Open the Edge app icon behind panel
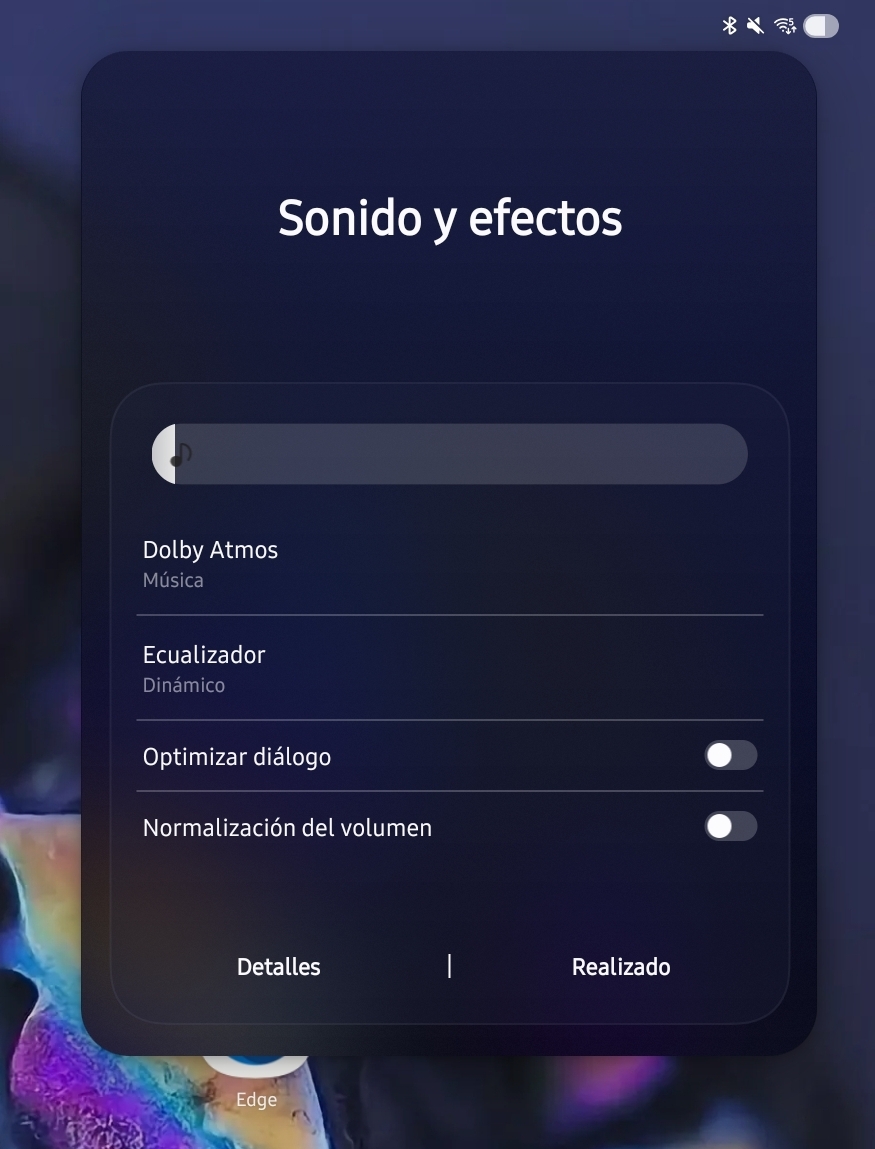Screen dimensions: 875x1149 pyautogui.click(x=256, y=1066)
